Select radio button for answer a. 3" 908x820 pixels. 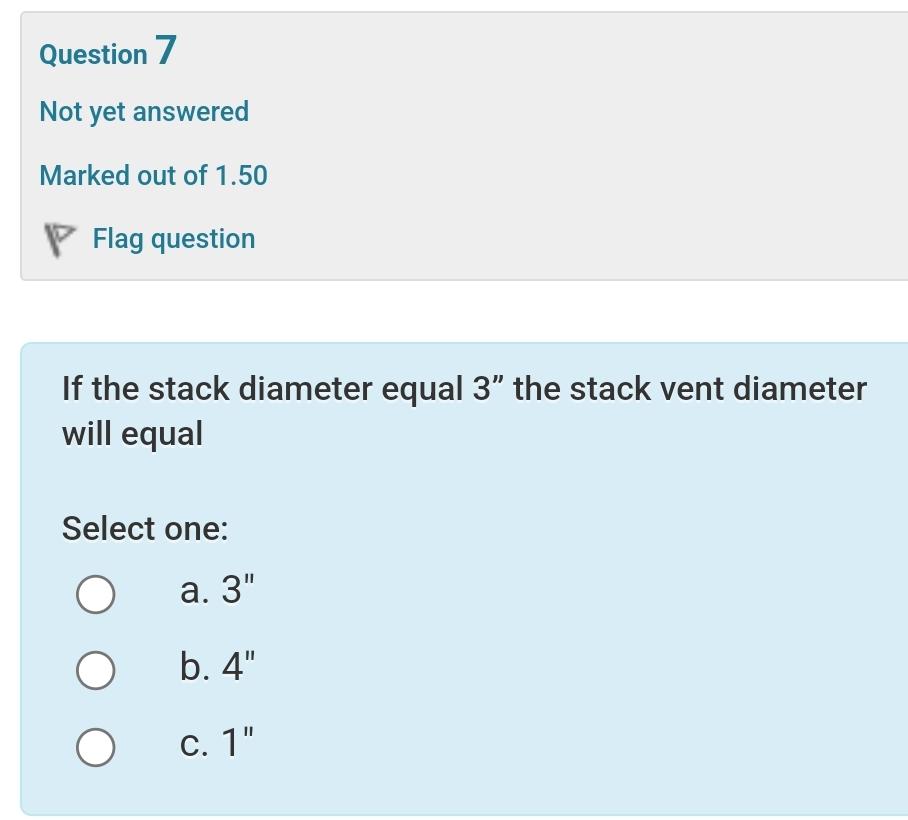click(x=95, y=593)
